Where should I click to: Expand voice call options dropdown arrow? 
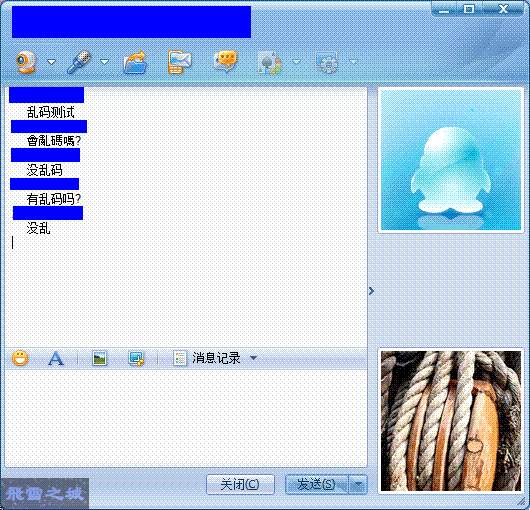(x=104, y=62)
